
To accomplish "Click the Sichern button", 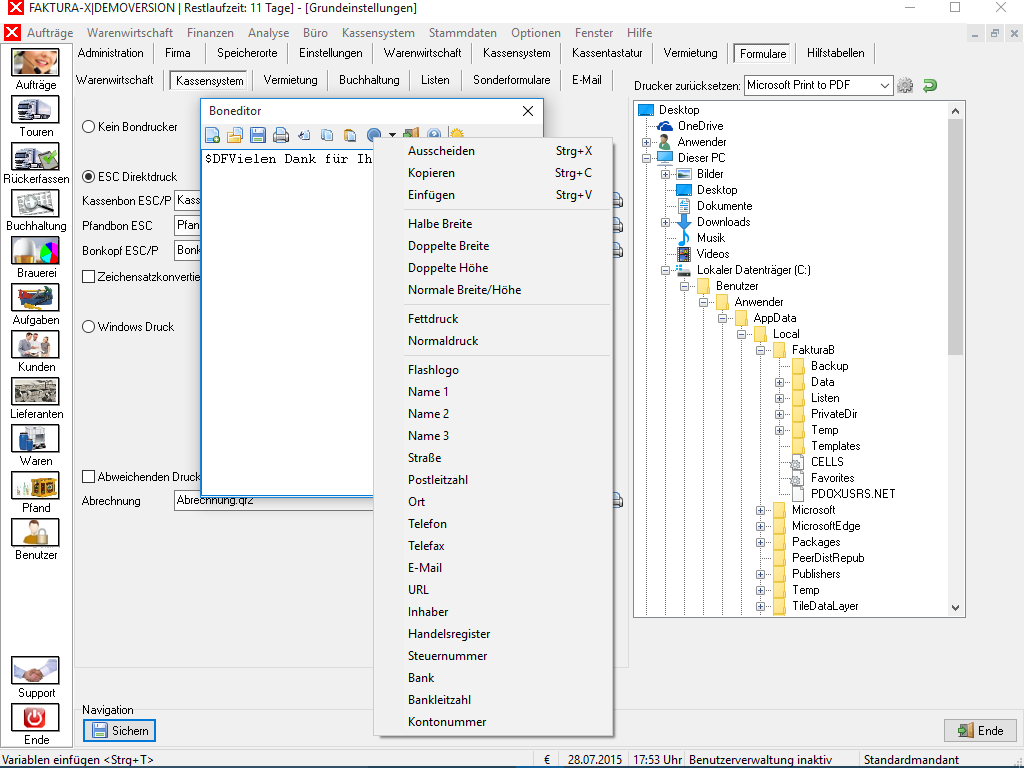I will pos(120,731).
